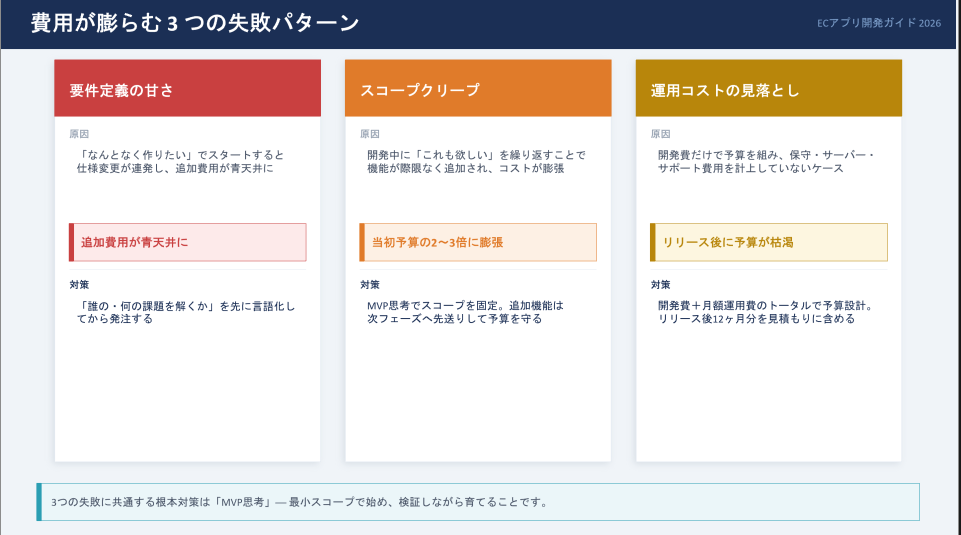Screen dimensions: 961x535
Task: Select the cause text starting 開発中に「これも欲しい」
Action: pos(475,162)
